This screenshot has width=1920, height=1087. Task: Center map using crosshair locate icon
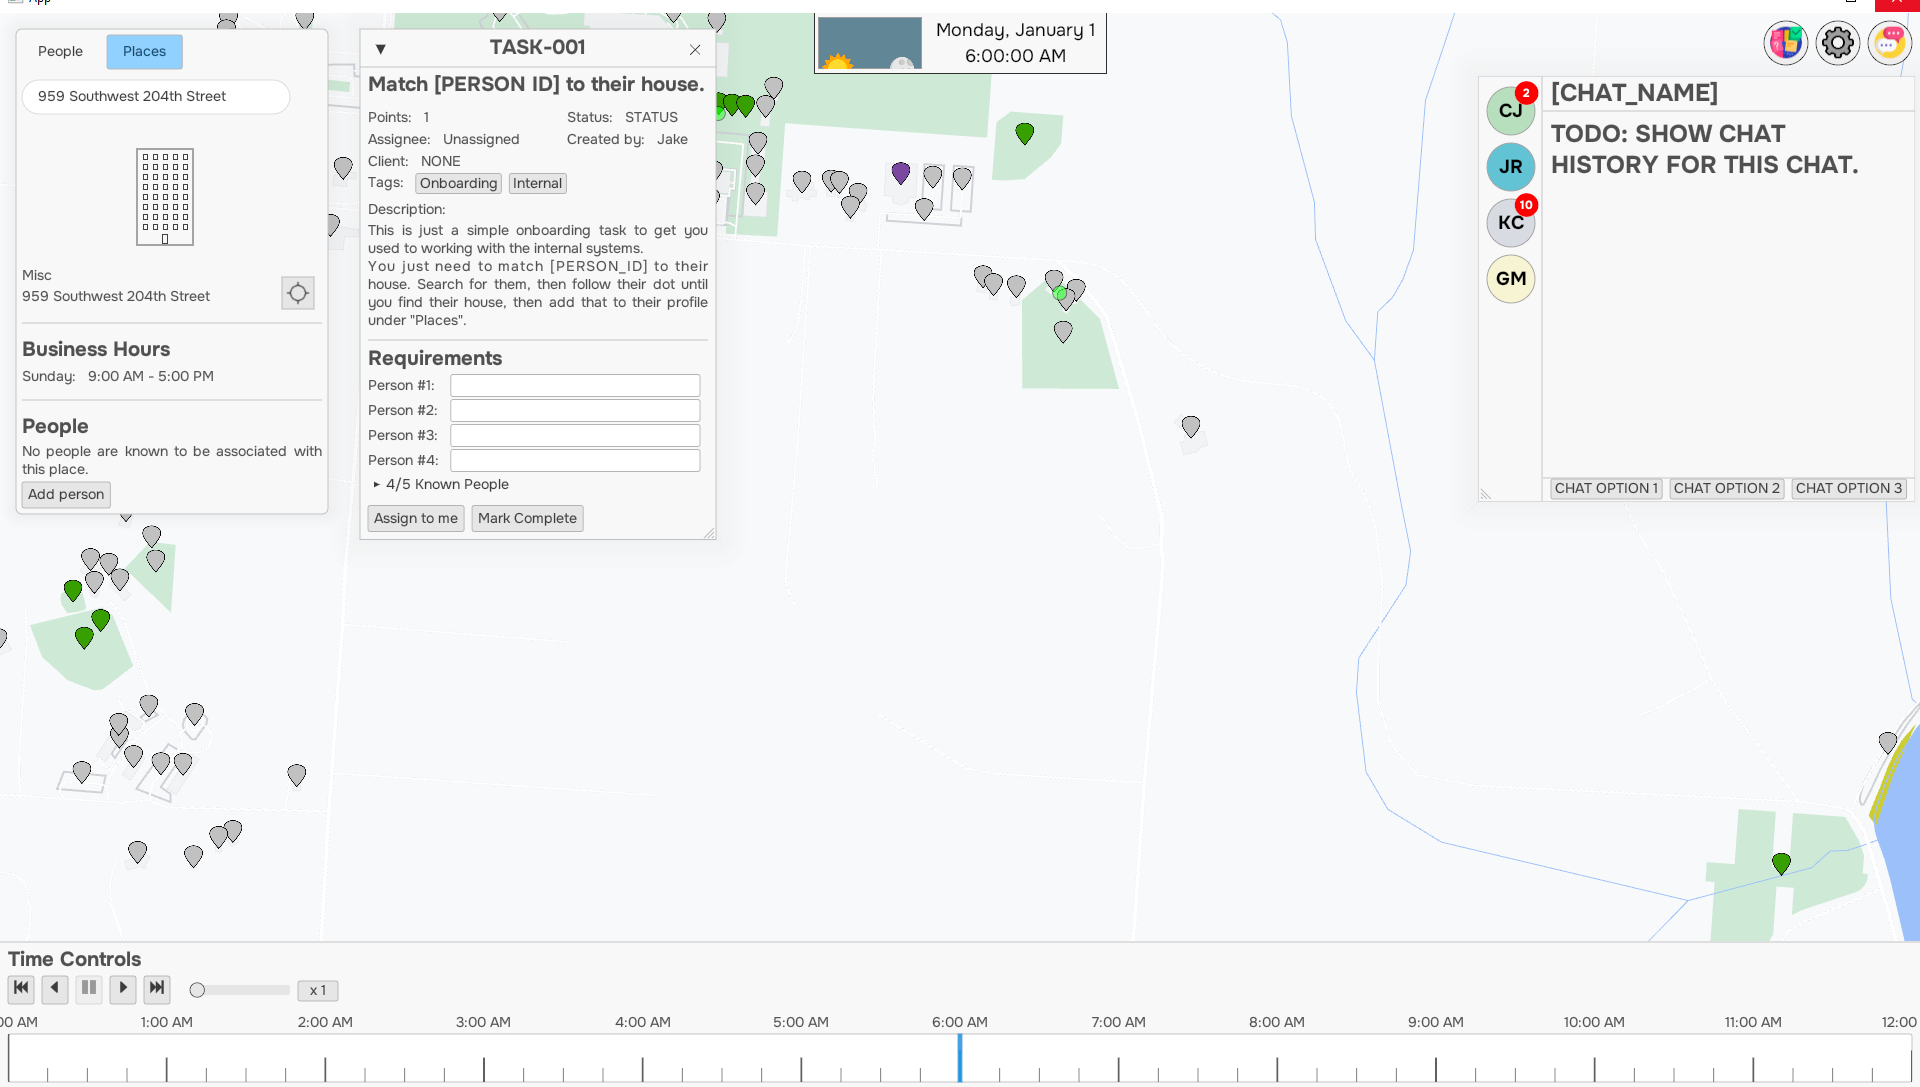[x=298, y=293]
